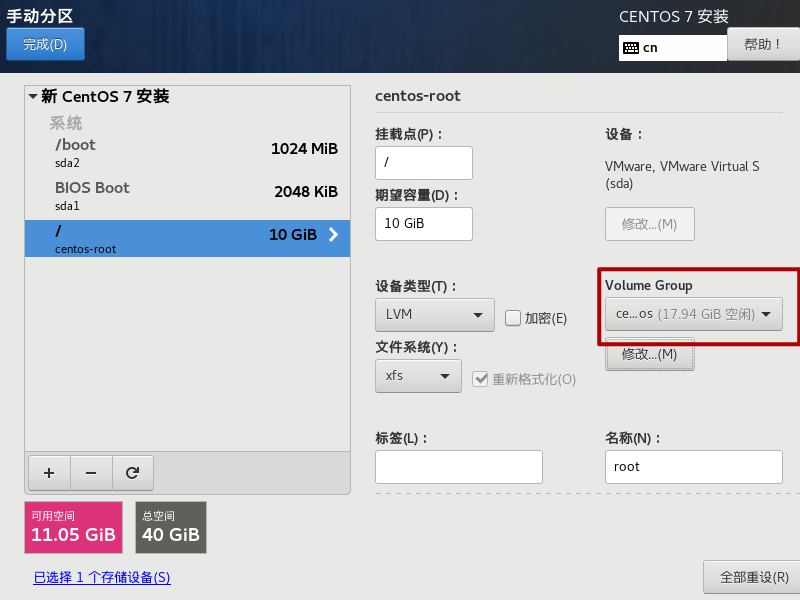The width and height of the screenshot is (800, 600).
Task: Click the 2048 KiB size value for BIOS Boot
Action: point(306,192)
